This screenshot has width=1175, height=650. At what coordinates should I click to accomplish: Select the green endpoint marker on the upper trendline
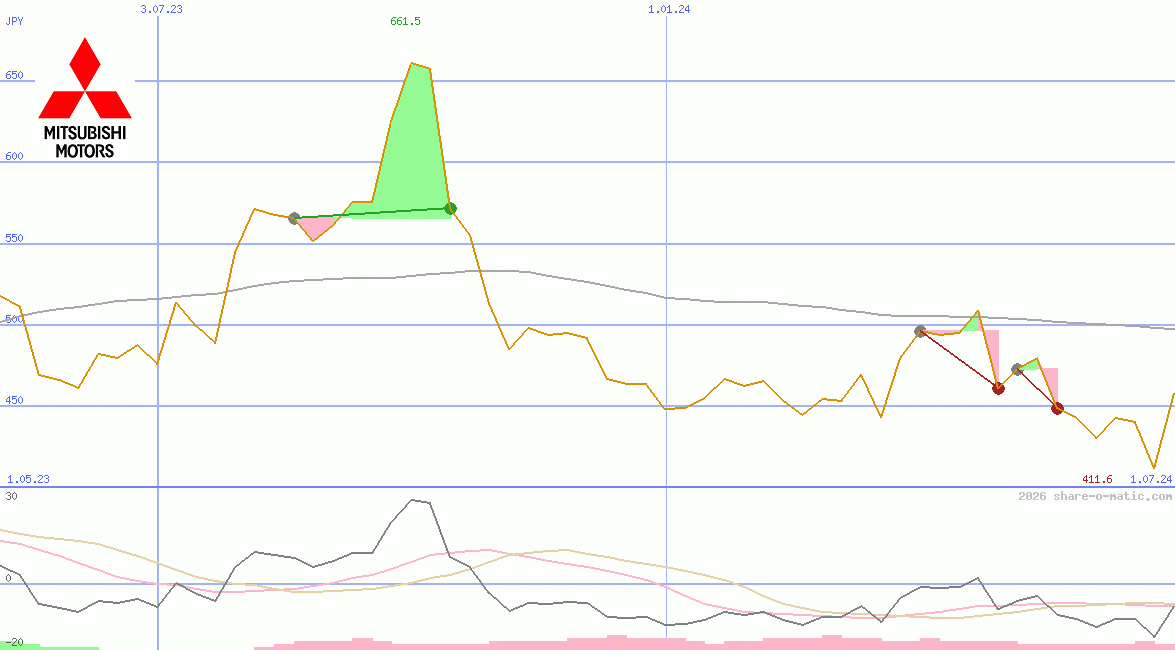(449, 209)
